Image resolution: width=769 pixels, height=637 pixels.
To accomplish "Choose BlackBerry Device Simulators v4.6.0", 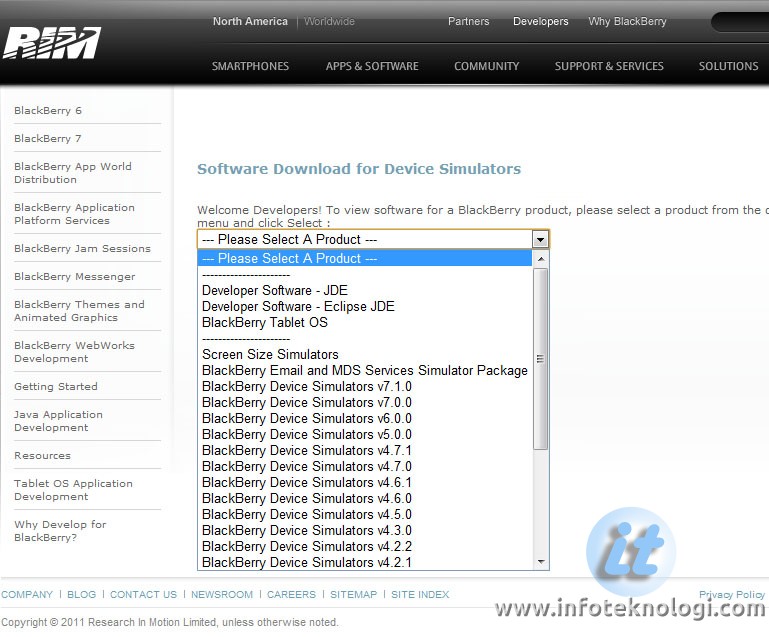I will (365, 499).
